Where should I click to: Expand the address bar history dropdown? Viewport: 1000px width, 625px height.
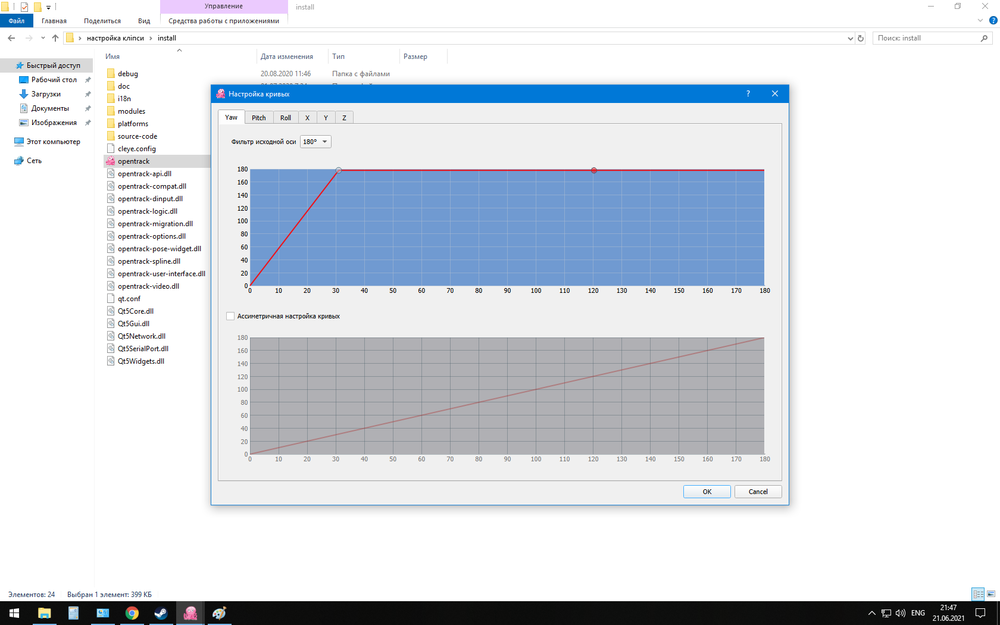[x=849, y=38]
